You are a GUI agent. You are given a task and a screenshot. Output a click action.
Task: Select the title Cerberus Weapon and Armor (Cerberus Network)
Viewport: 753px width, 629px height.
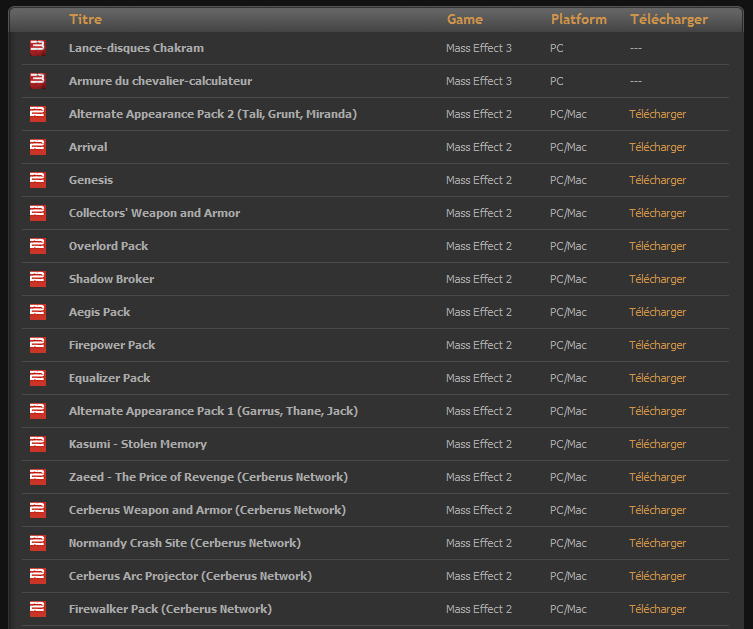pos(207,510)
